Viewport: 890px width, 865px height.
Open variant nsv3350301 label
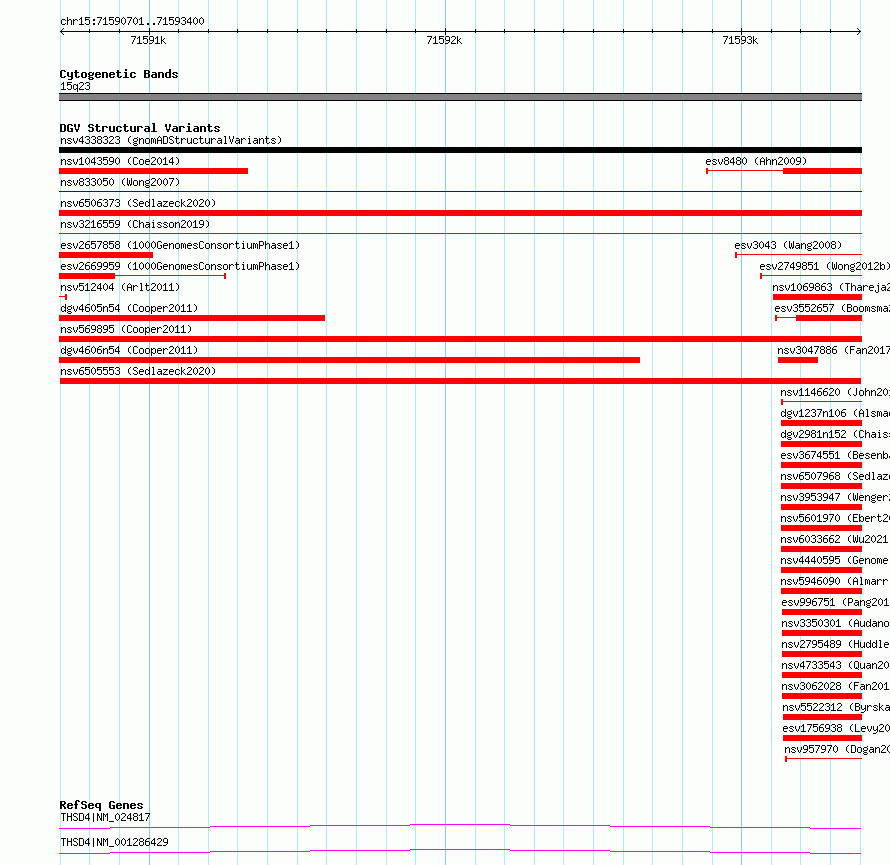[836, 623]
